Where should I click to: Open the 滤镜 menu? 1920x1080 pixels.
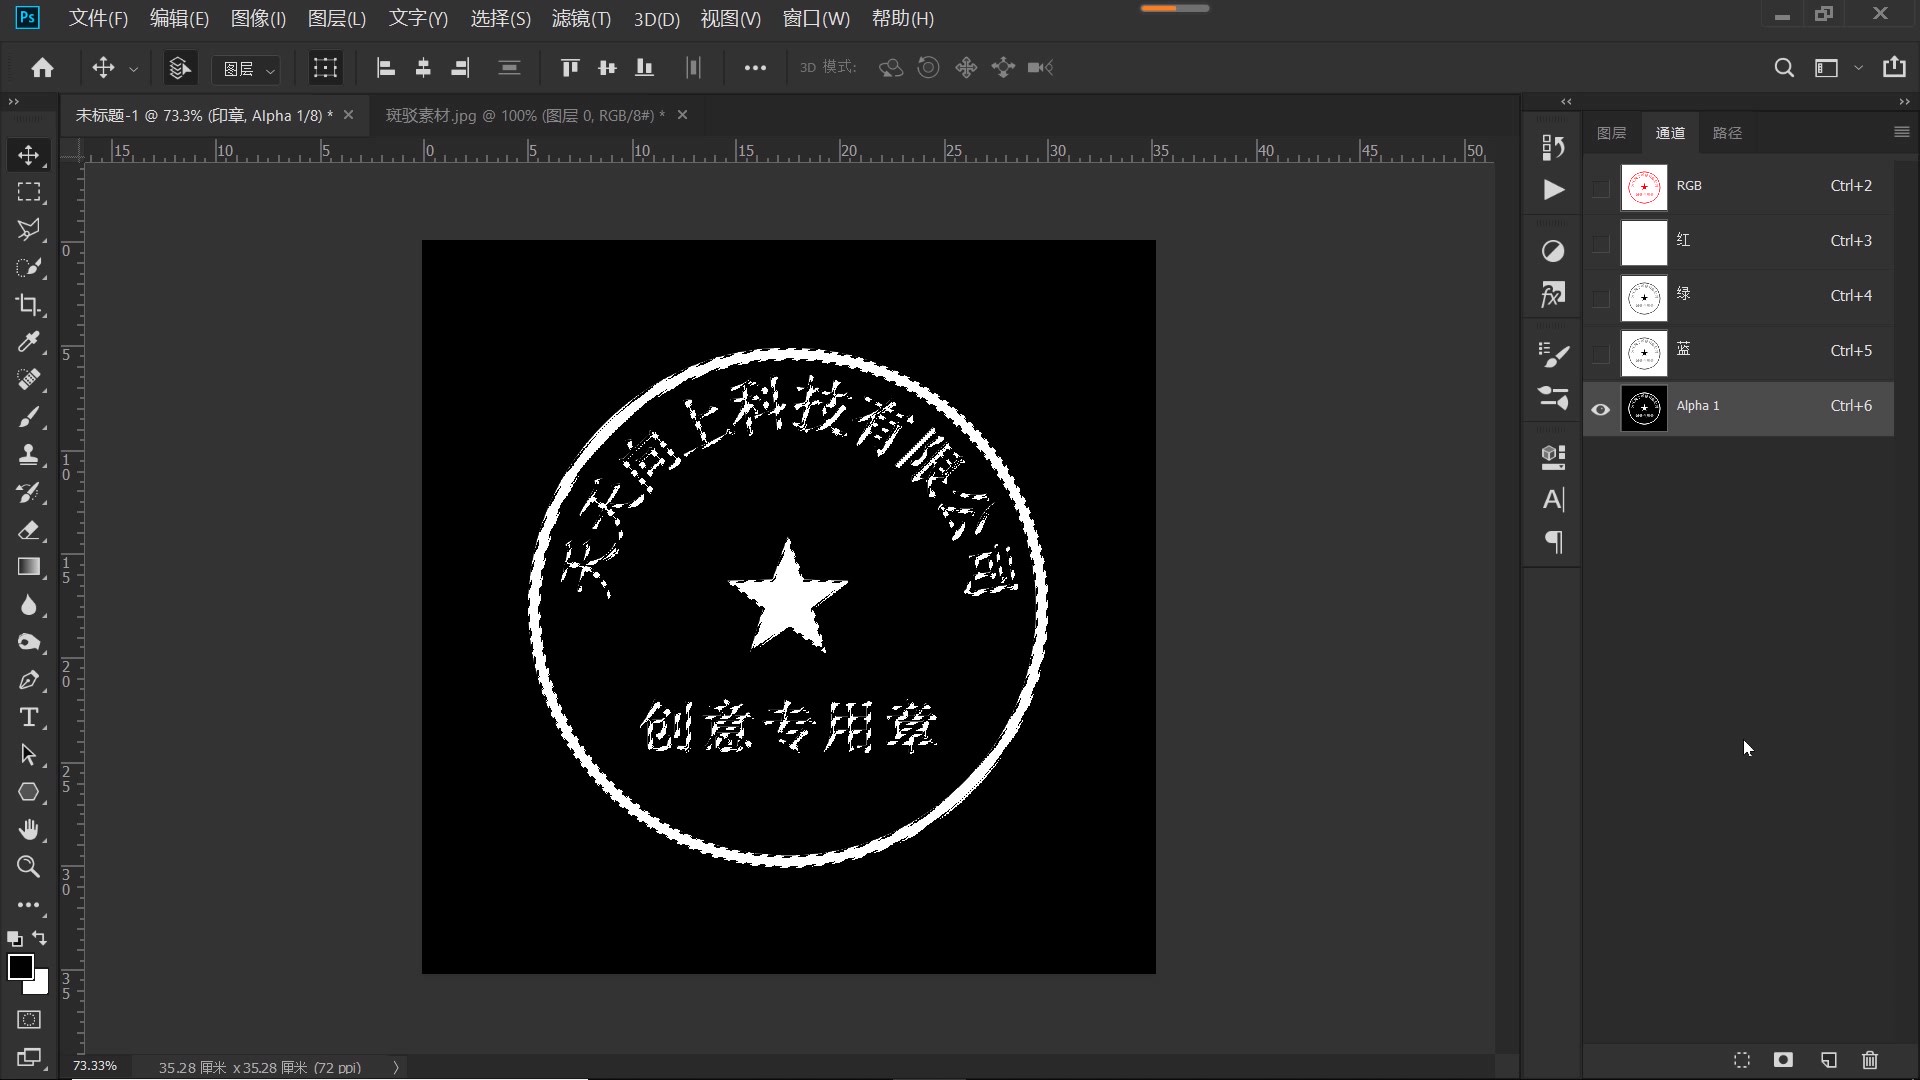580,18
